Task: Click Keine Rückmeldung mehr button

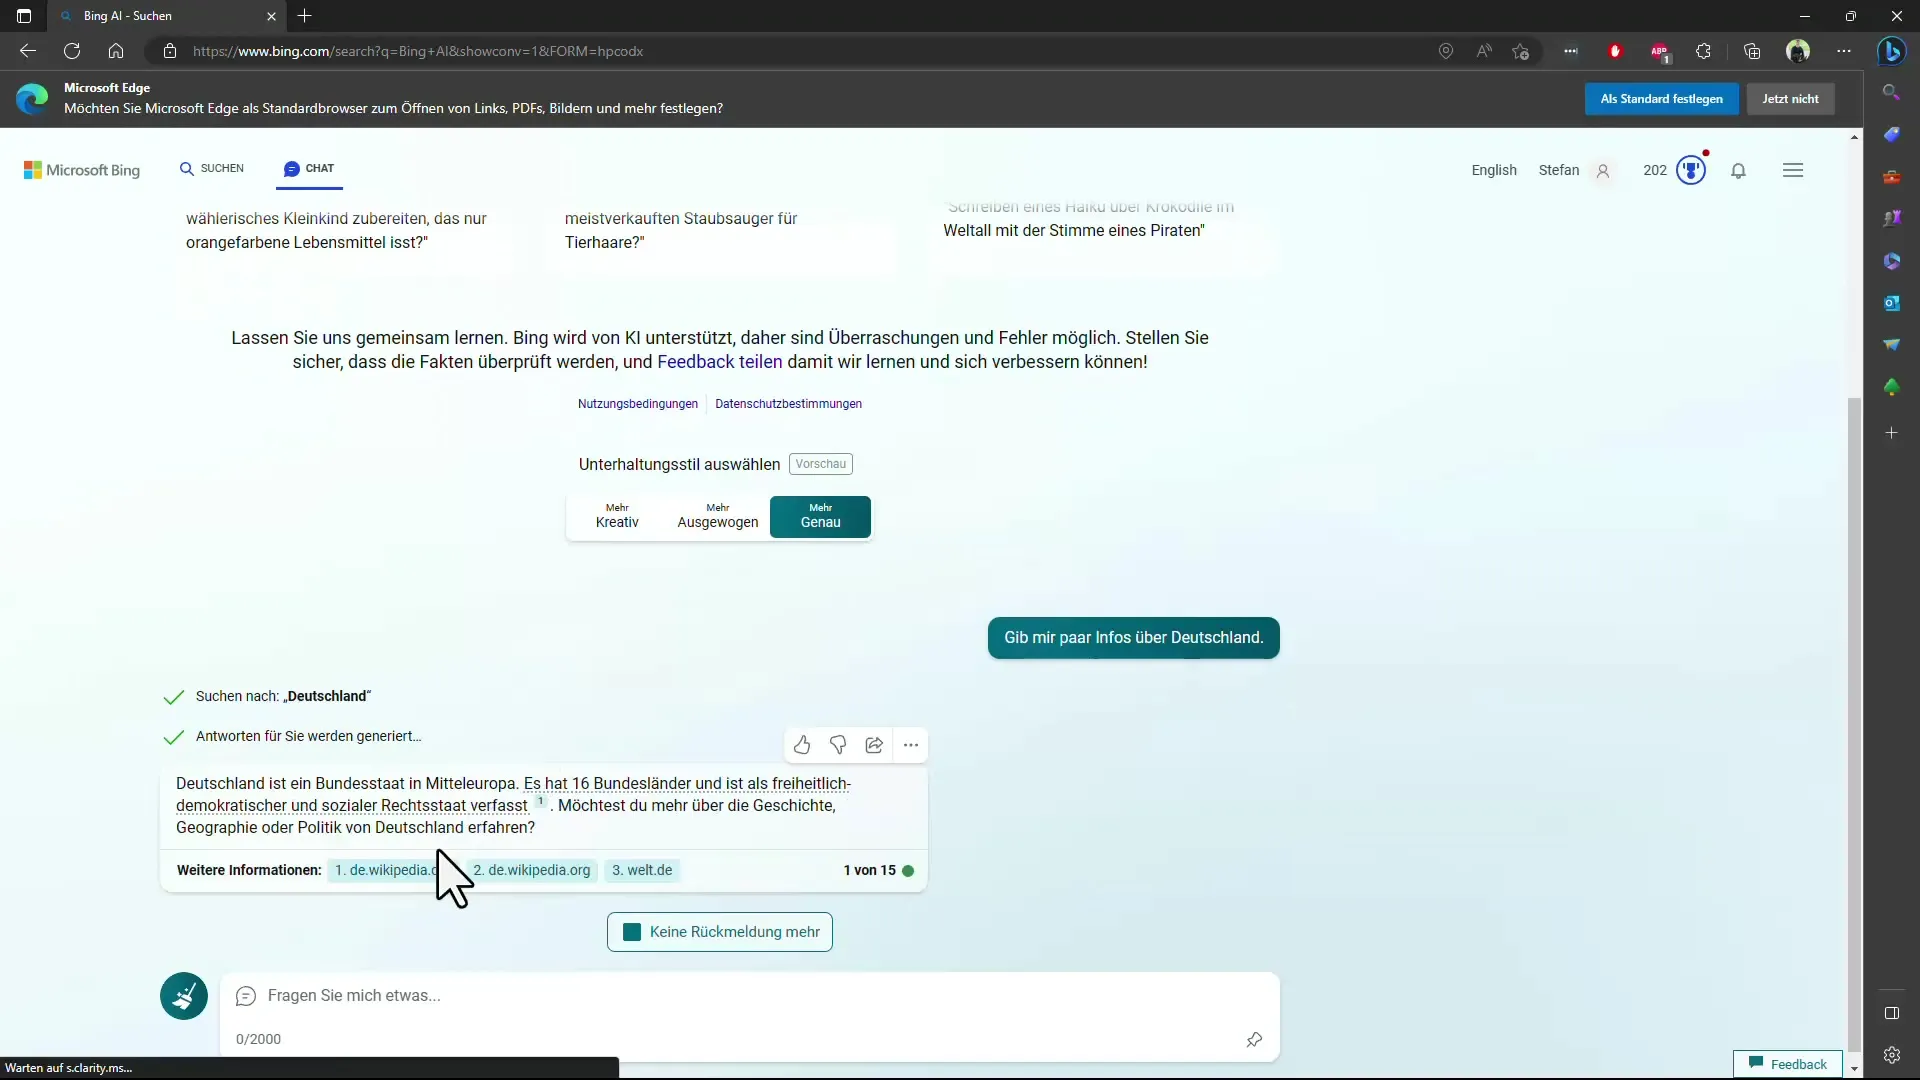Action: click(x=720, y=932)
